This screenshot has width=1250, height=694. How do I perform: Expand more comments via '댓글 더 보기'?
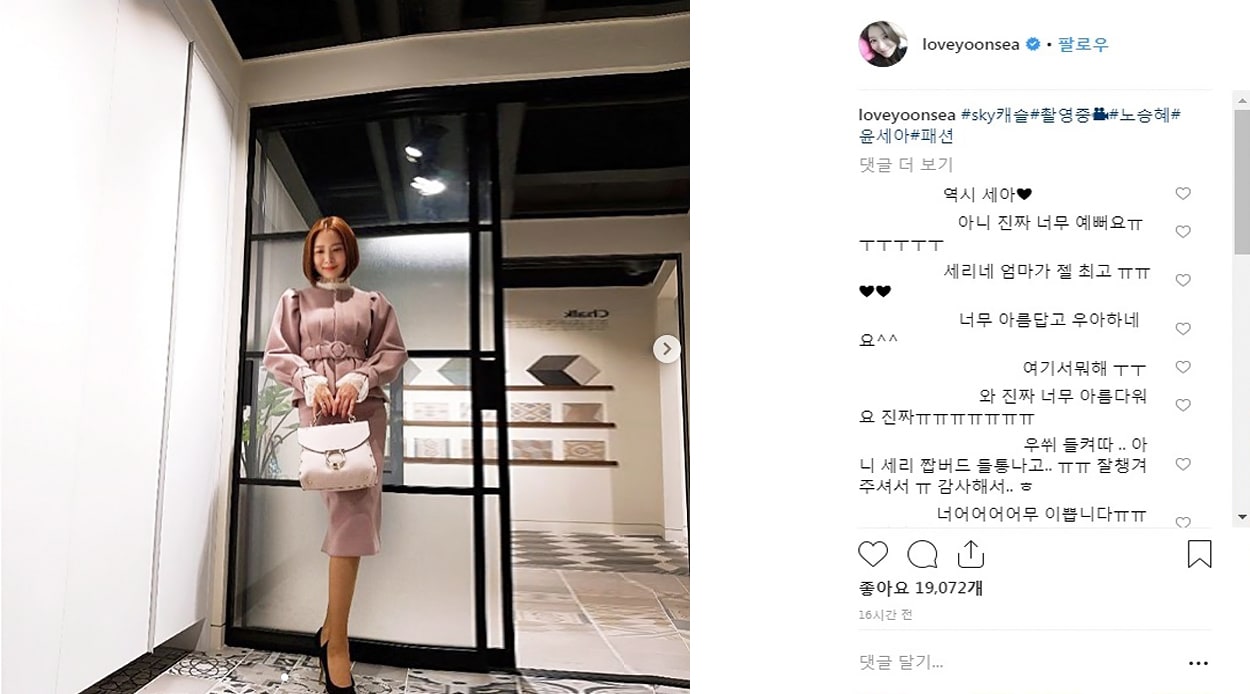906,165
